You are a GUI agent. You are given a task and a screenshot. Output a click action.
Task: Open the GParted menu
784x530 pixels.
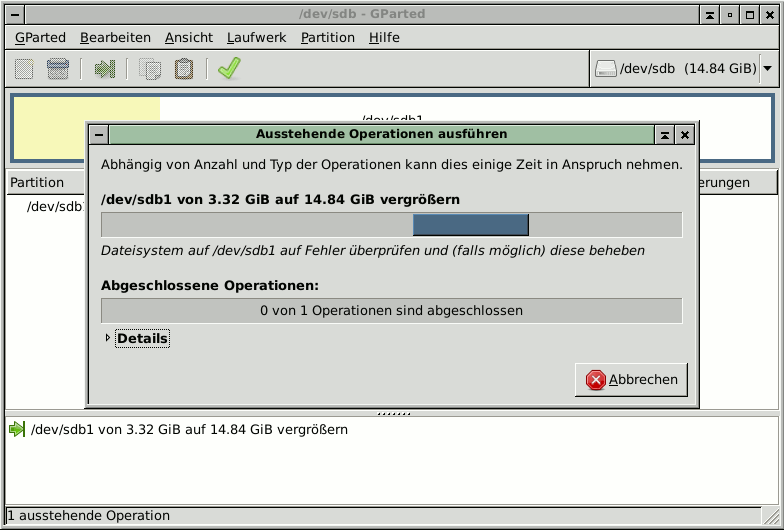pos(40,38)
